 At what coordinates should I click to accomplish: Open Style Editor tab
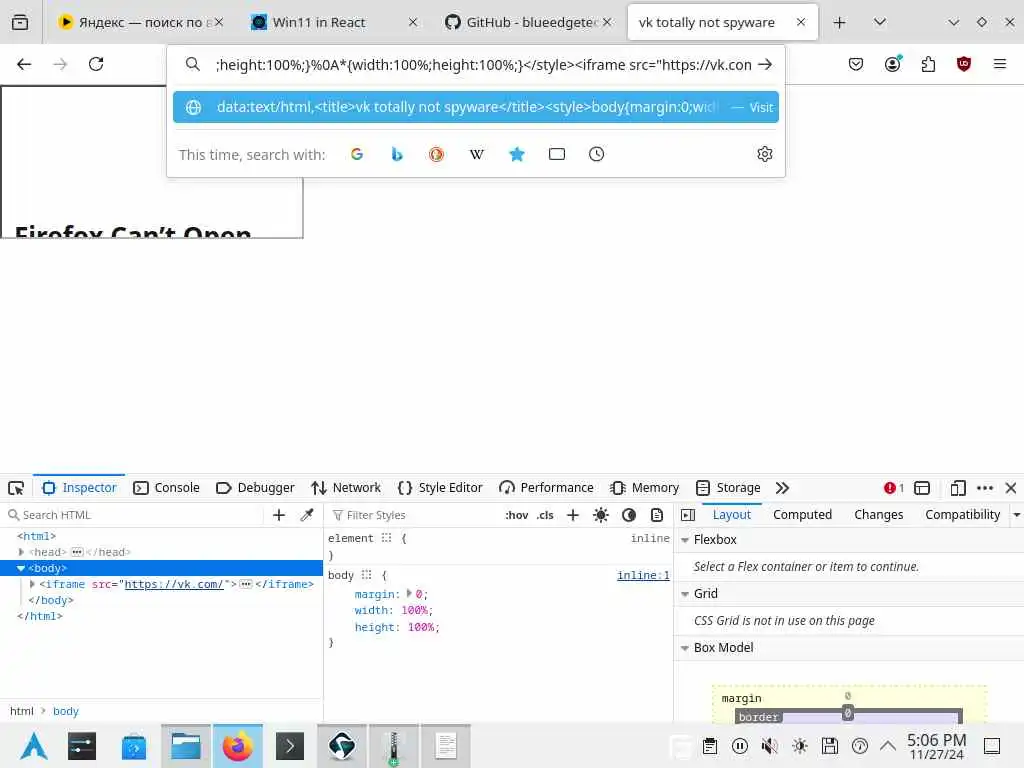440,488
